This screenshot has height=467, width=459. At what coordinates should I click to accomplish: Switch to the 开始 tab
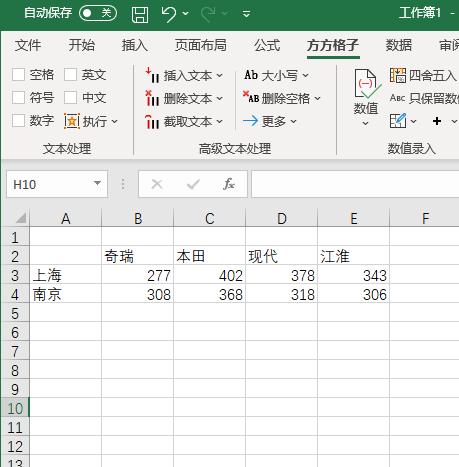(x=82, y=45)
